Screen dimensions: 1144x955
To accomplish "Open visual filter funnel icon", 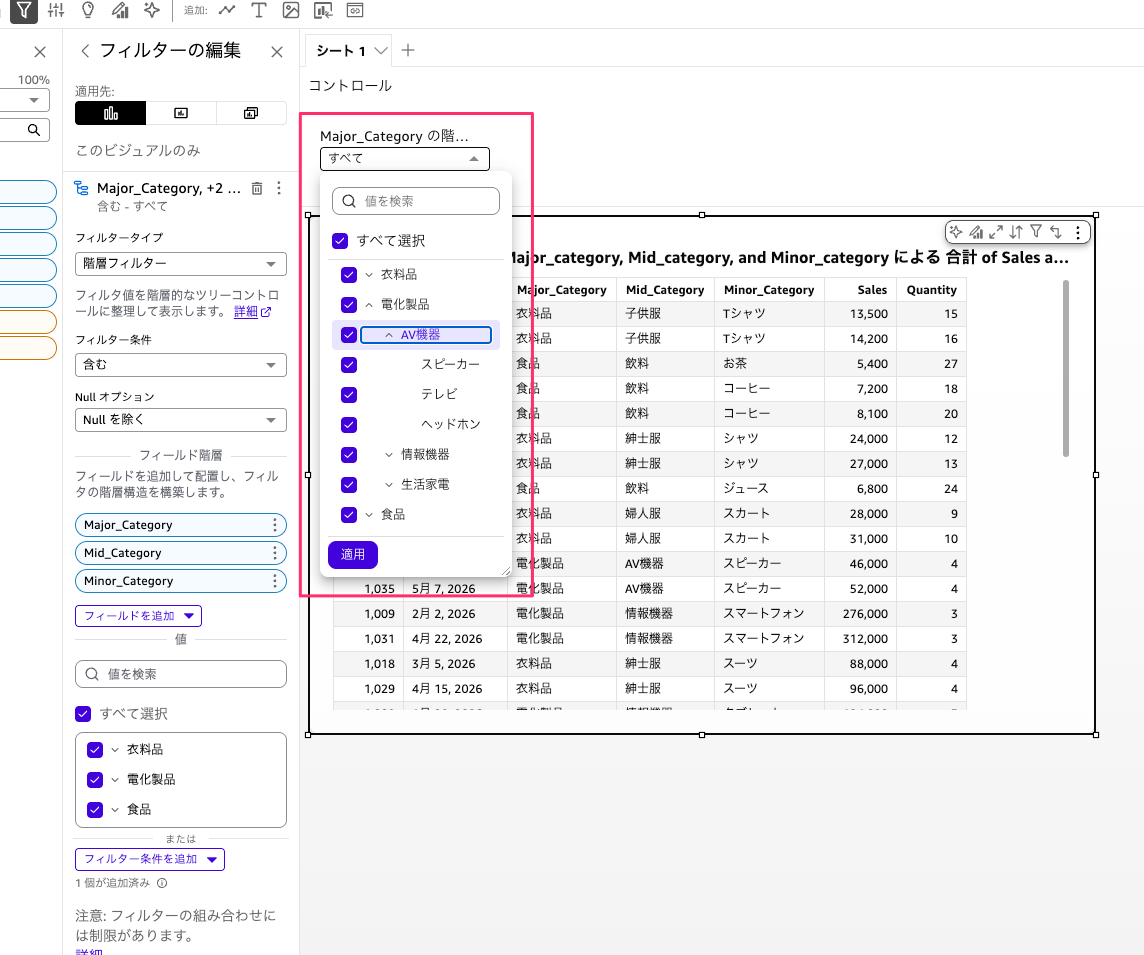I will [x=1036, y=232].
